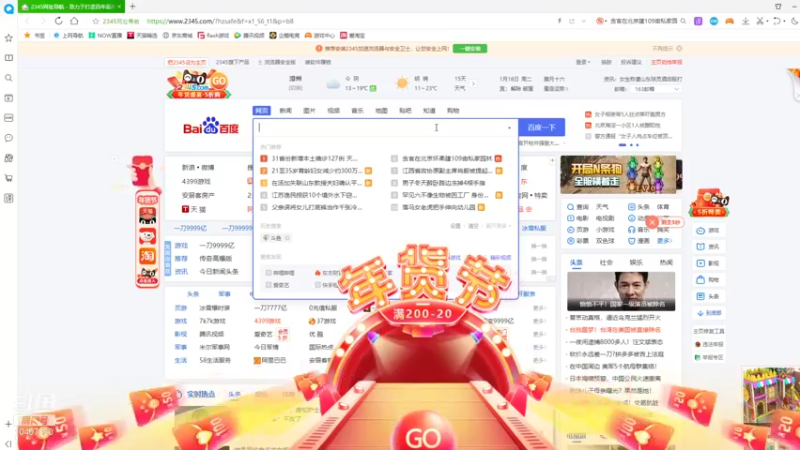The width and height of the screenshot is (800, 450).
Task: Open shopping cart icon in left sidebar
Action: pyautogui.click(x=9, y=178)
